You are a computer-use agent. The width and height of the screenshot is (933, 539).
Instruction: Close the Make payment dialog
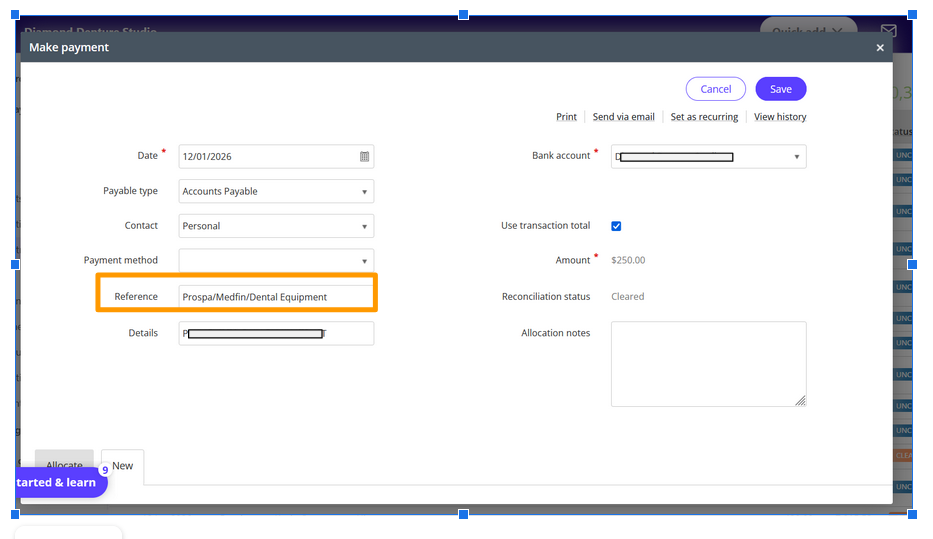point(880,48)
